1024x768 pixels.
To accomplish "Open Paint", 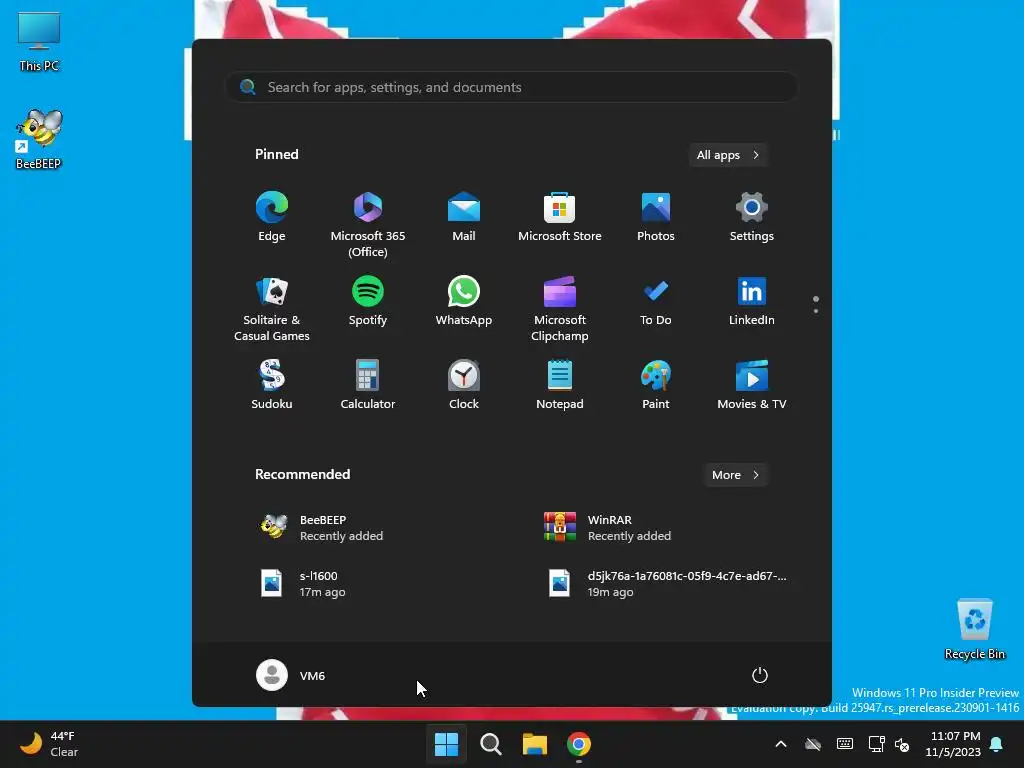I will [x=656, y=385].
